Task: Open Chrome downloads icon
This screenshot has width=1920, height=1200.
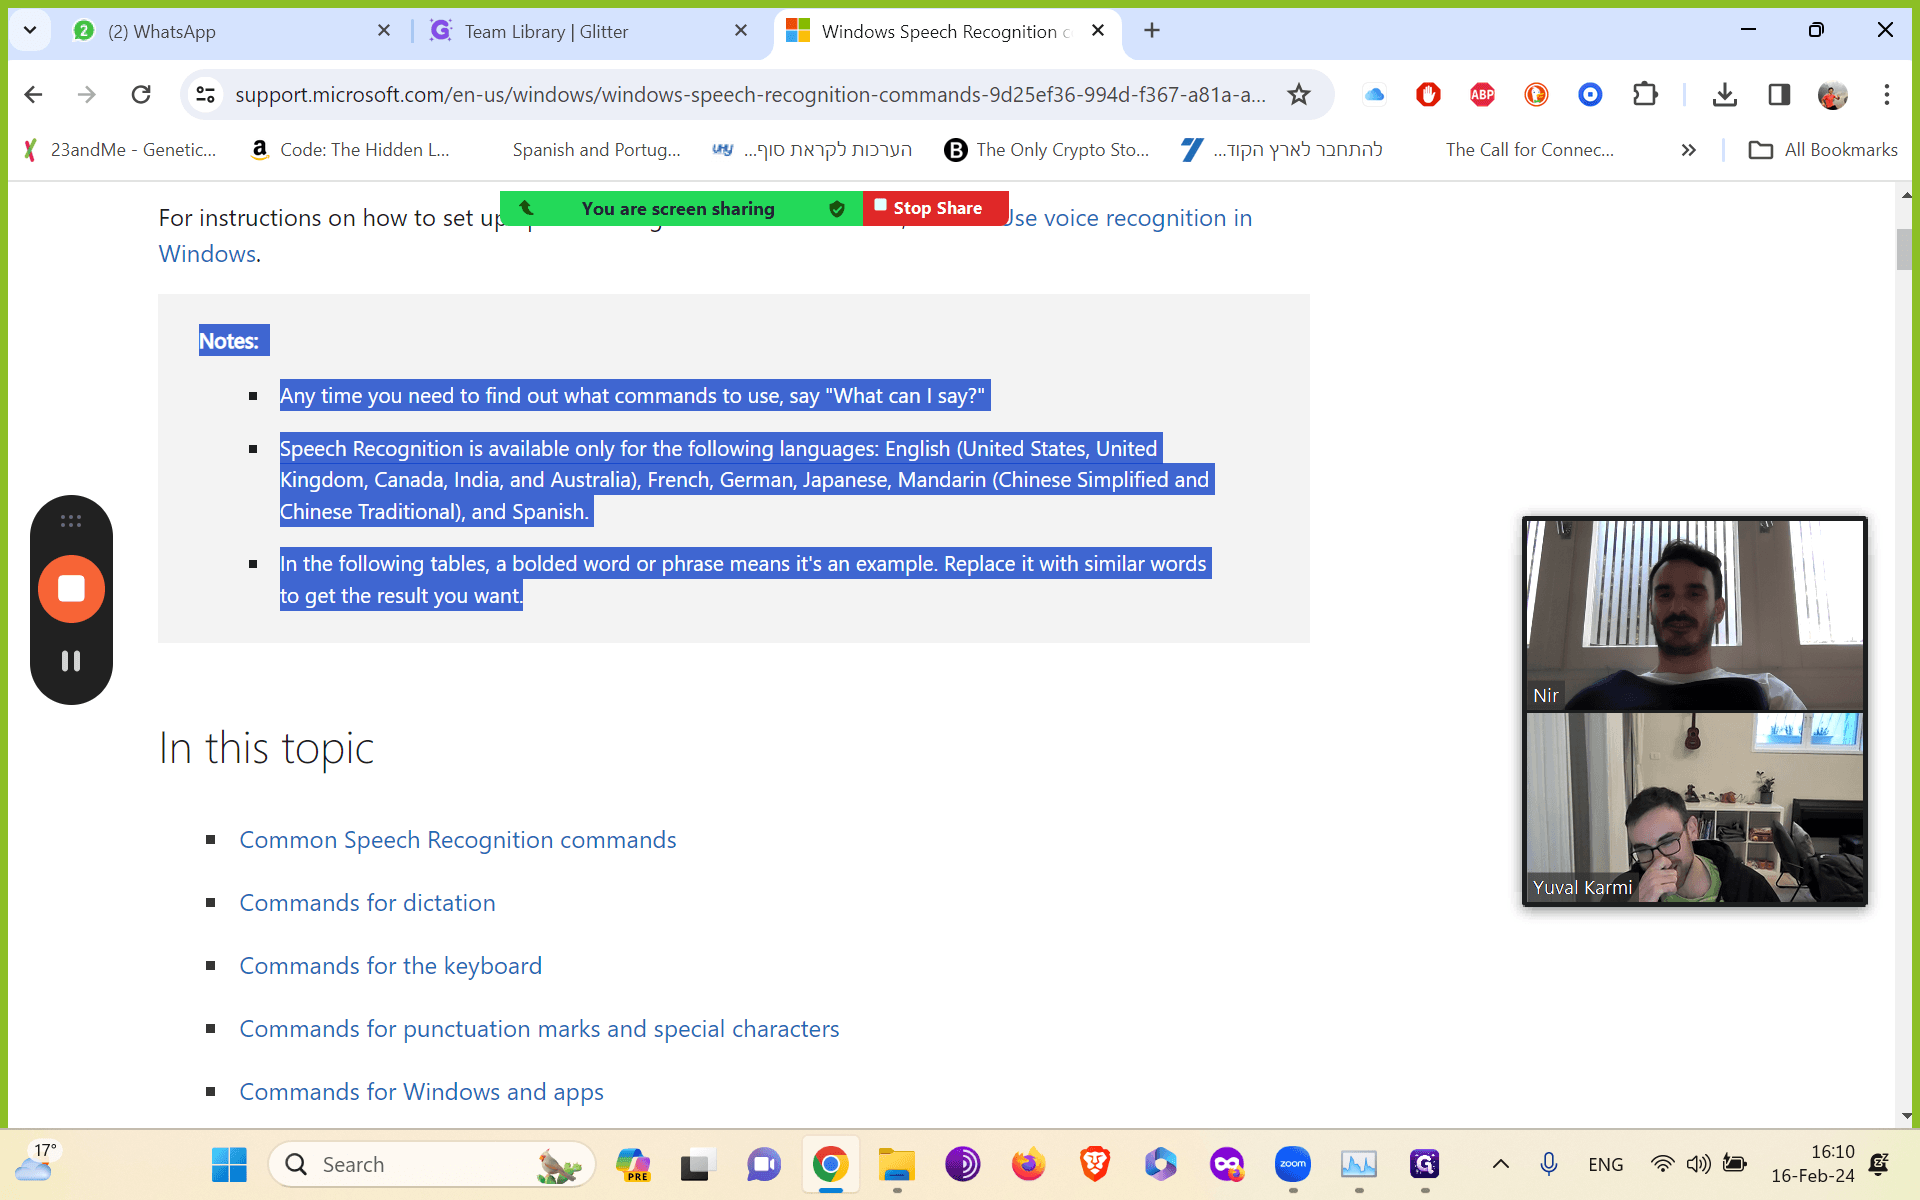Action: [x=1724, y=94]
